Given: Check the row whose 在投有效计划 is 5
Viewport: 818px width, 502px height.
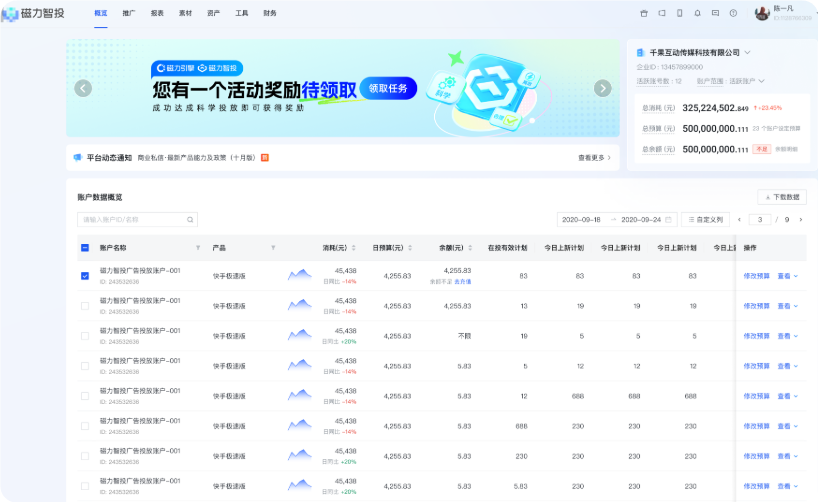Looking at the screenshot, I should [85, 366].
